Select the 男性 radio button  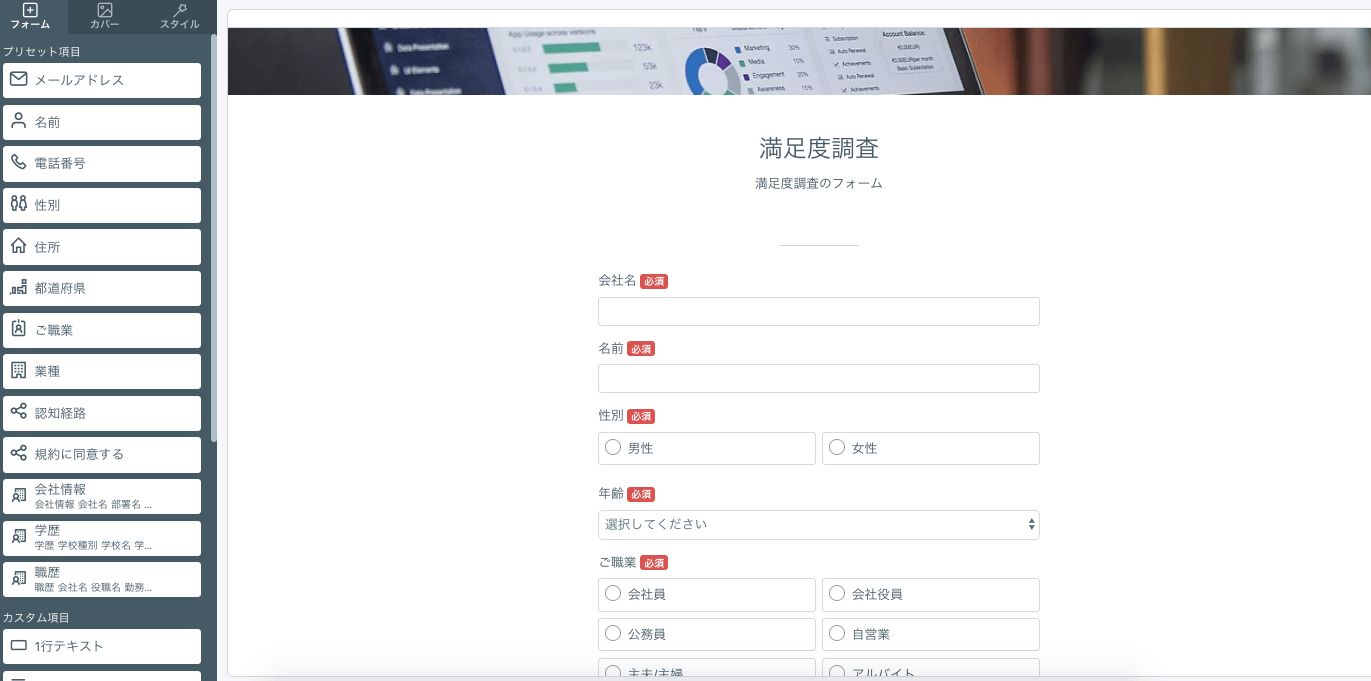[x=612, y=448]
